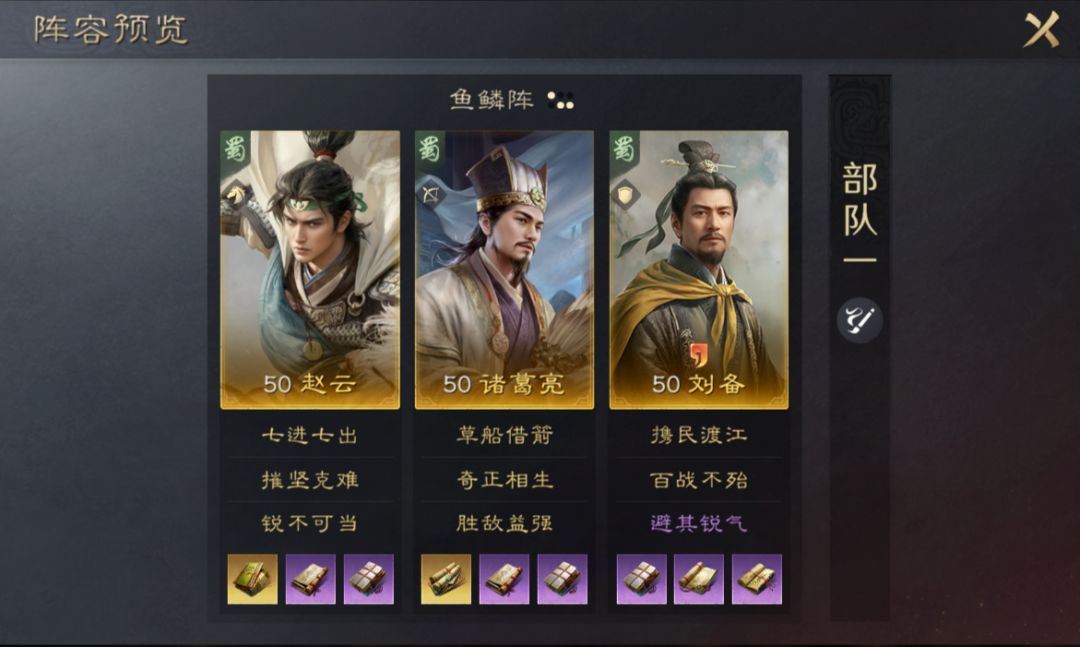The width and height of the screenshot is (1080, 647).
Task: Click the cavalry troop icon on 赵云's card
Action: (x=236, y=195)
